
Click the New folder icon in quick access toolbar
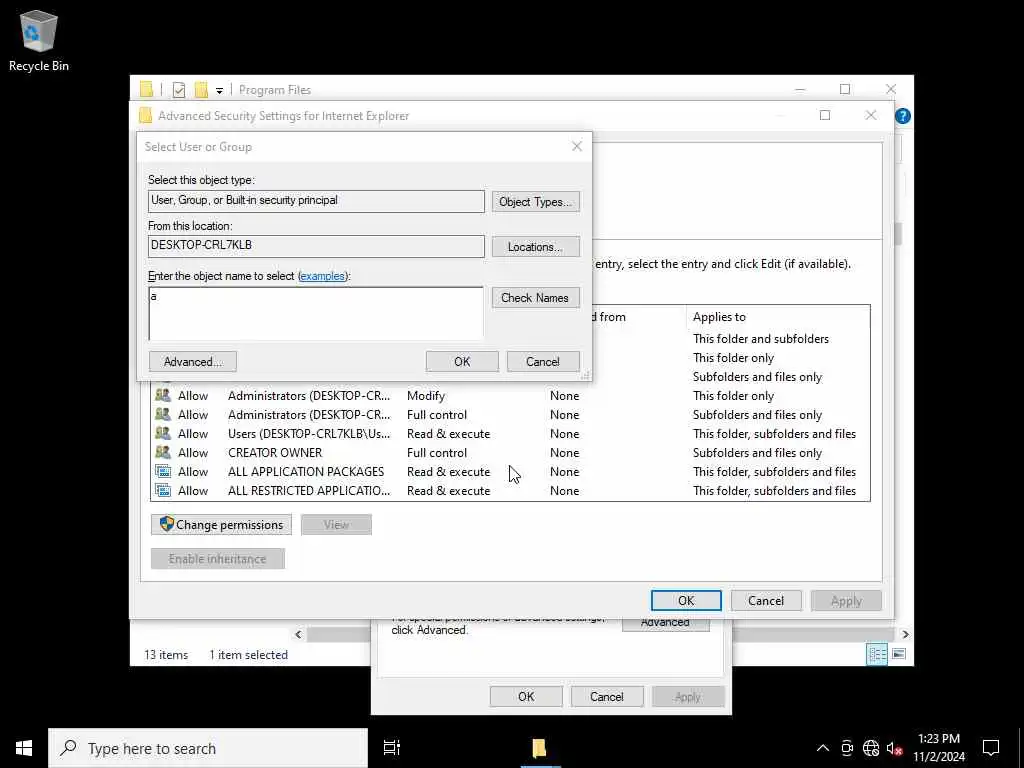click(201, 90)
